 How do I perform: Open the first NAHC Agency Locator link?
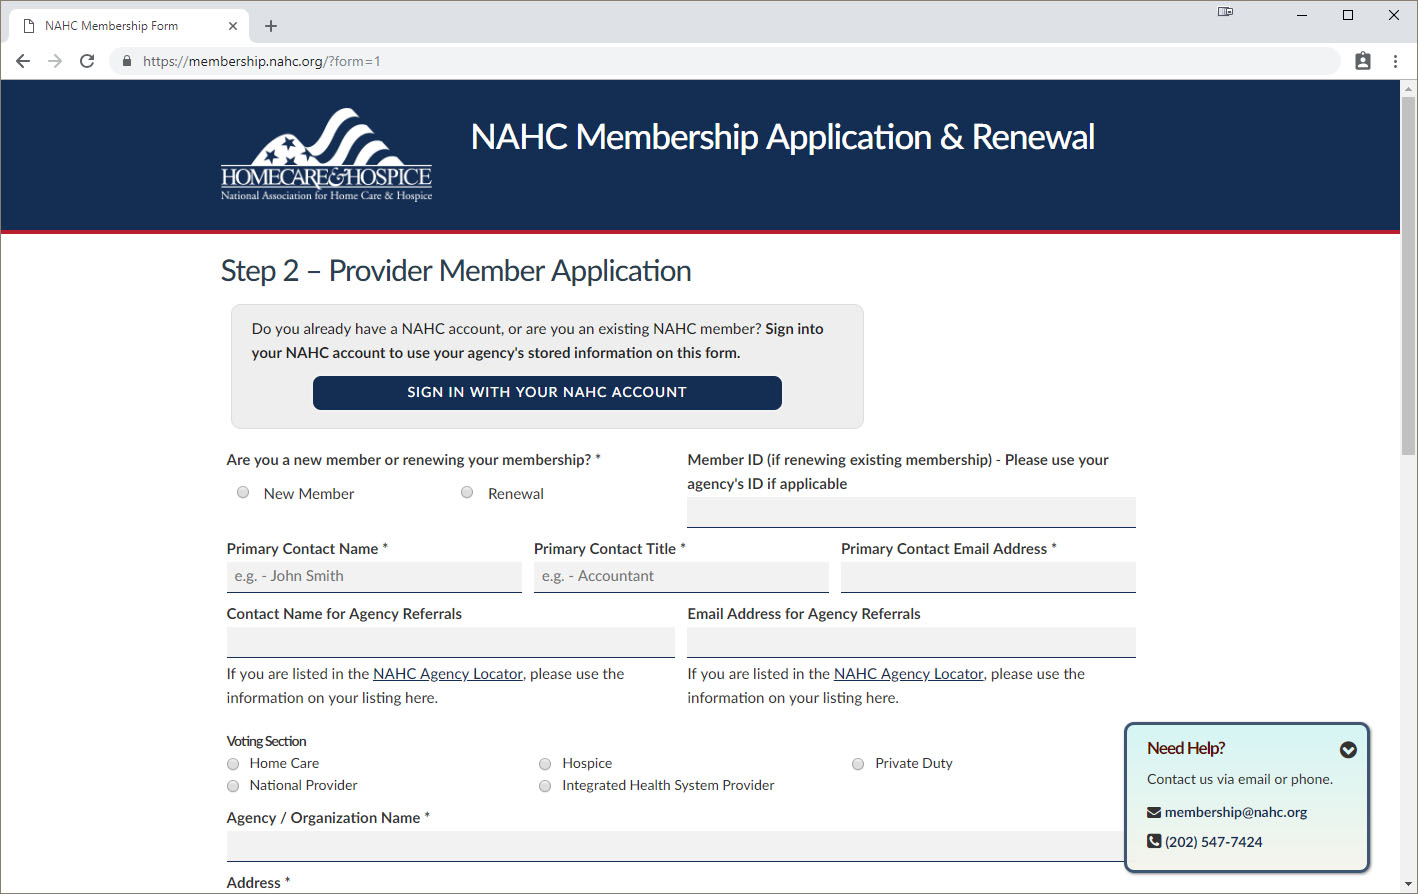point(448,674)
